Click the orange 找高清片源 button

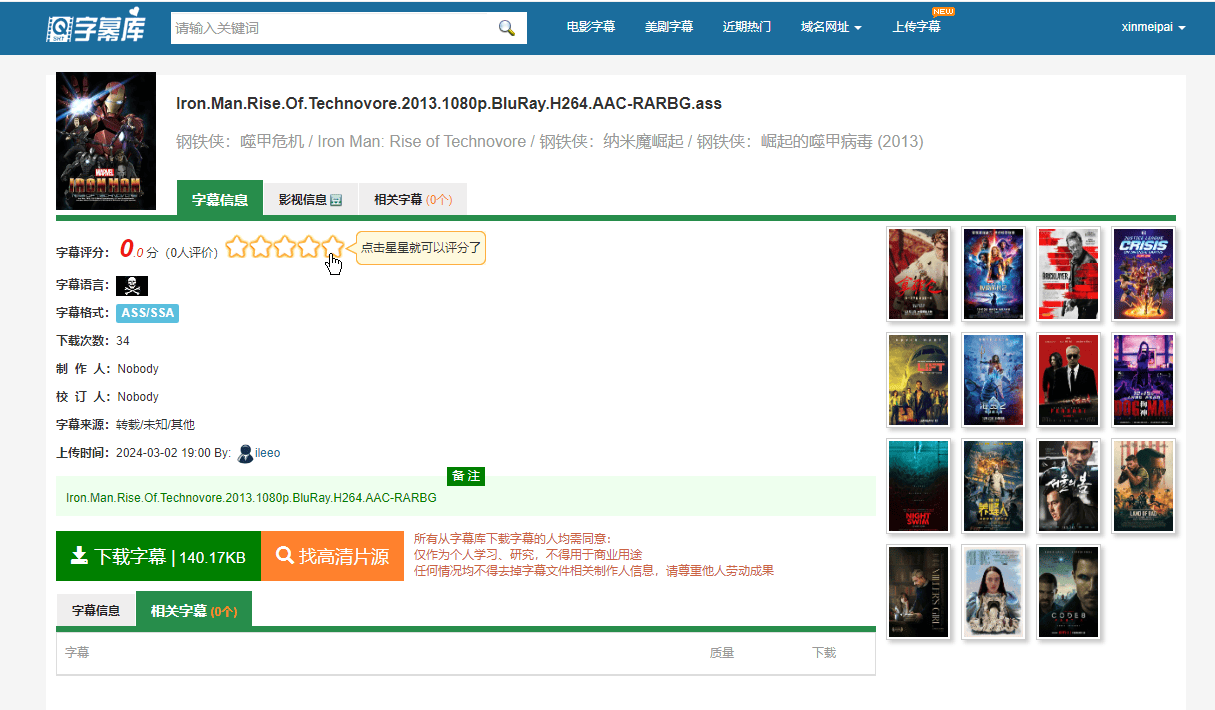click(x=332, y=557)
